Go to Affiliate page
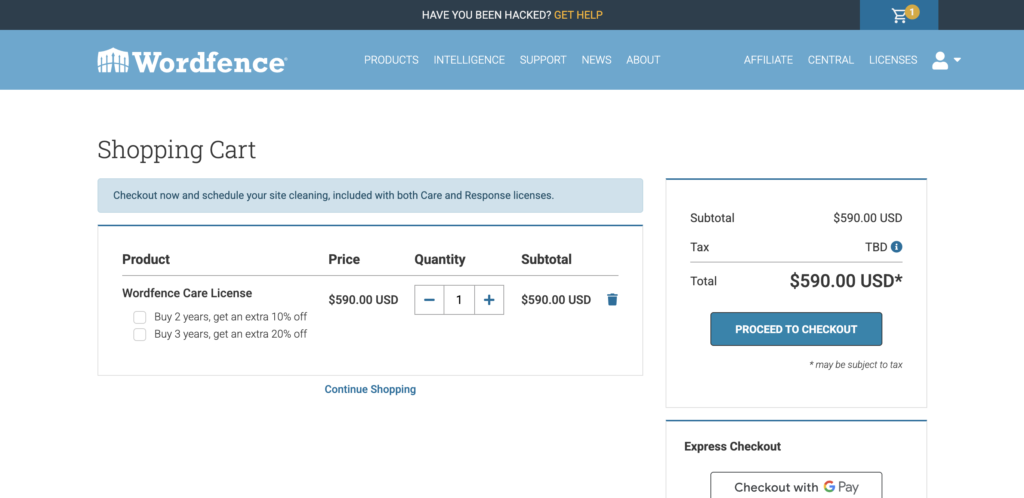1024x498 pixels. [x=768, y=60]
